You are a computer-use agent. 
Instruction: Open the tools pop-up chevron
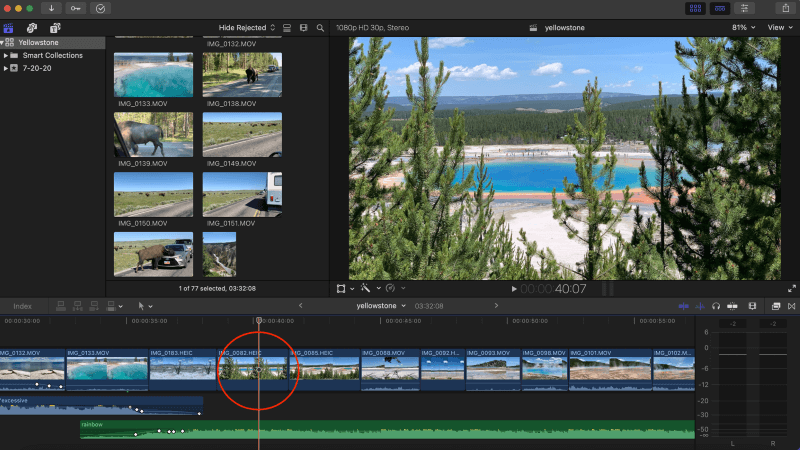click(x=151, y=307)
